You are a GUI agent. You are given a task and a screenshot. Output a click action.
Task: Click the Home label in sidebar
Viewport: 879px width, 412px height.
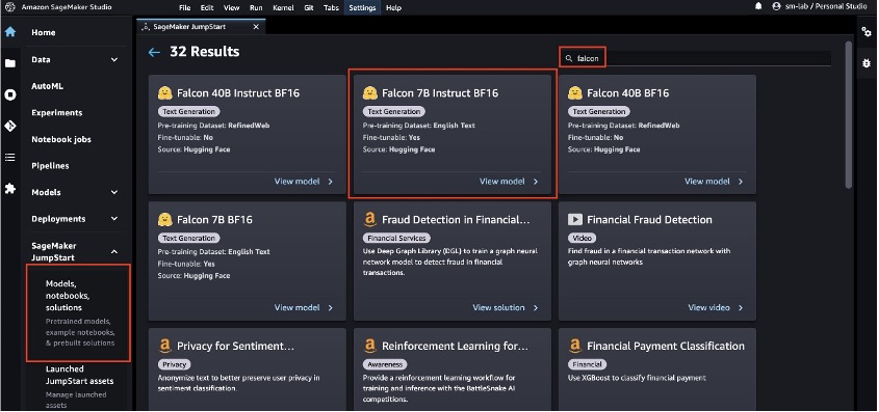43,33
